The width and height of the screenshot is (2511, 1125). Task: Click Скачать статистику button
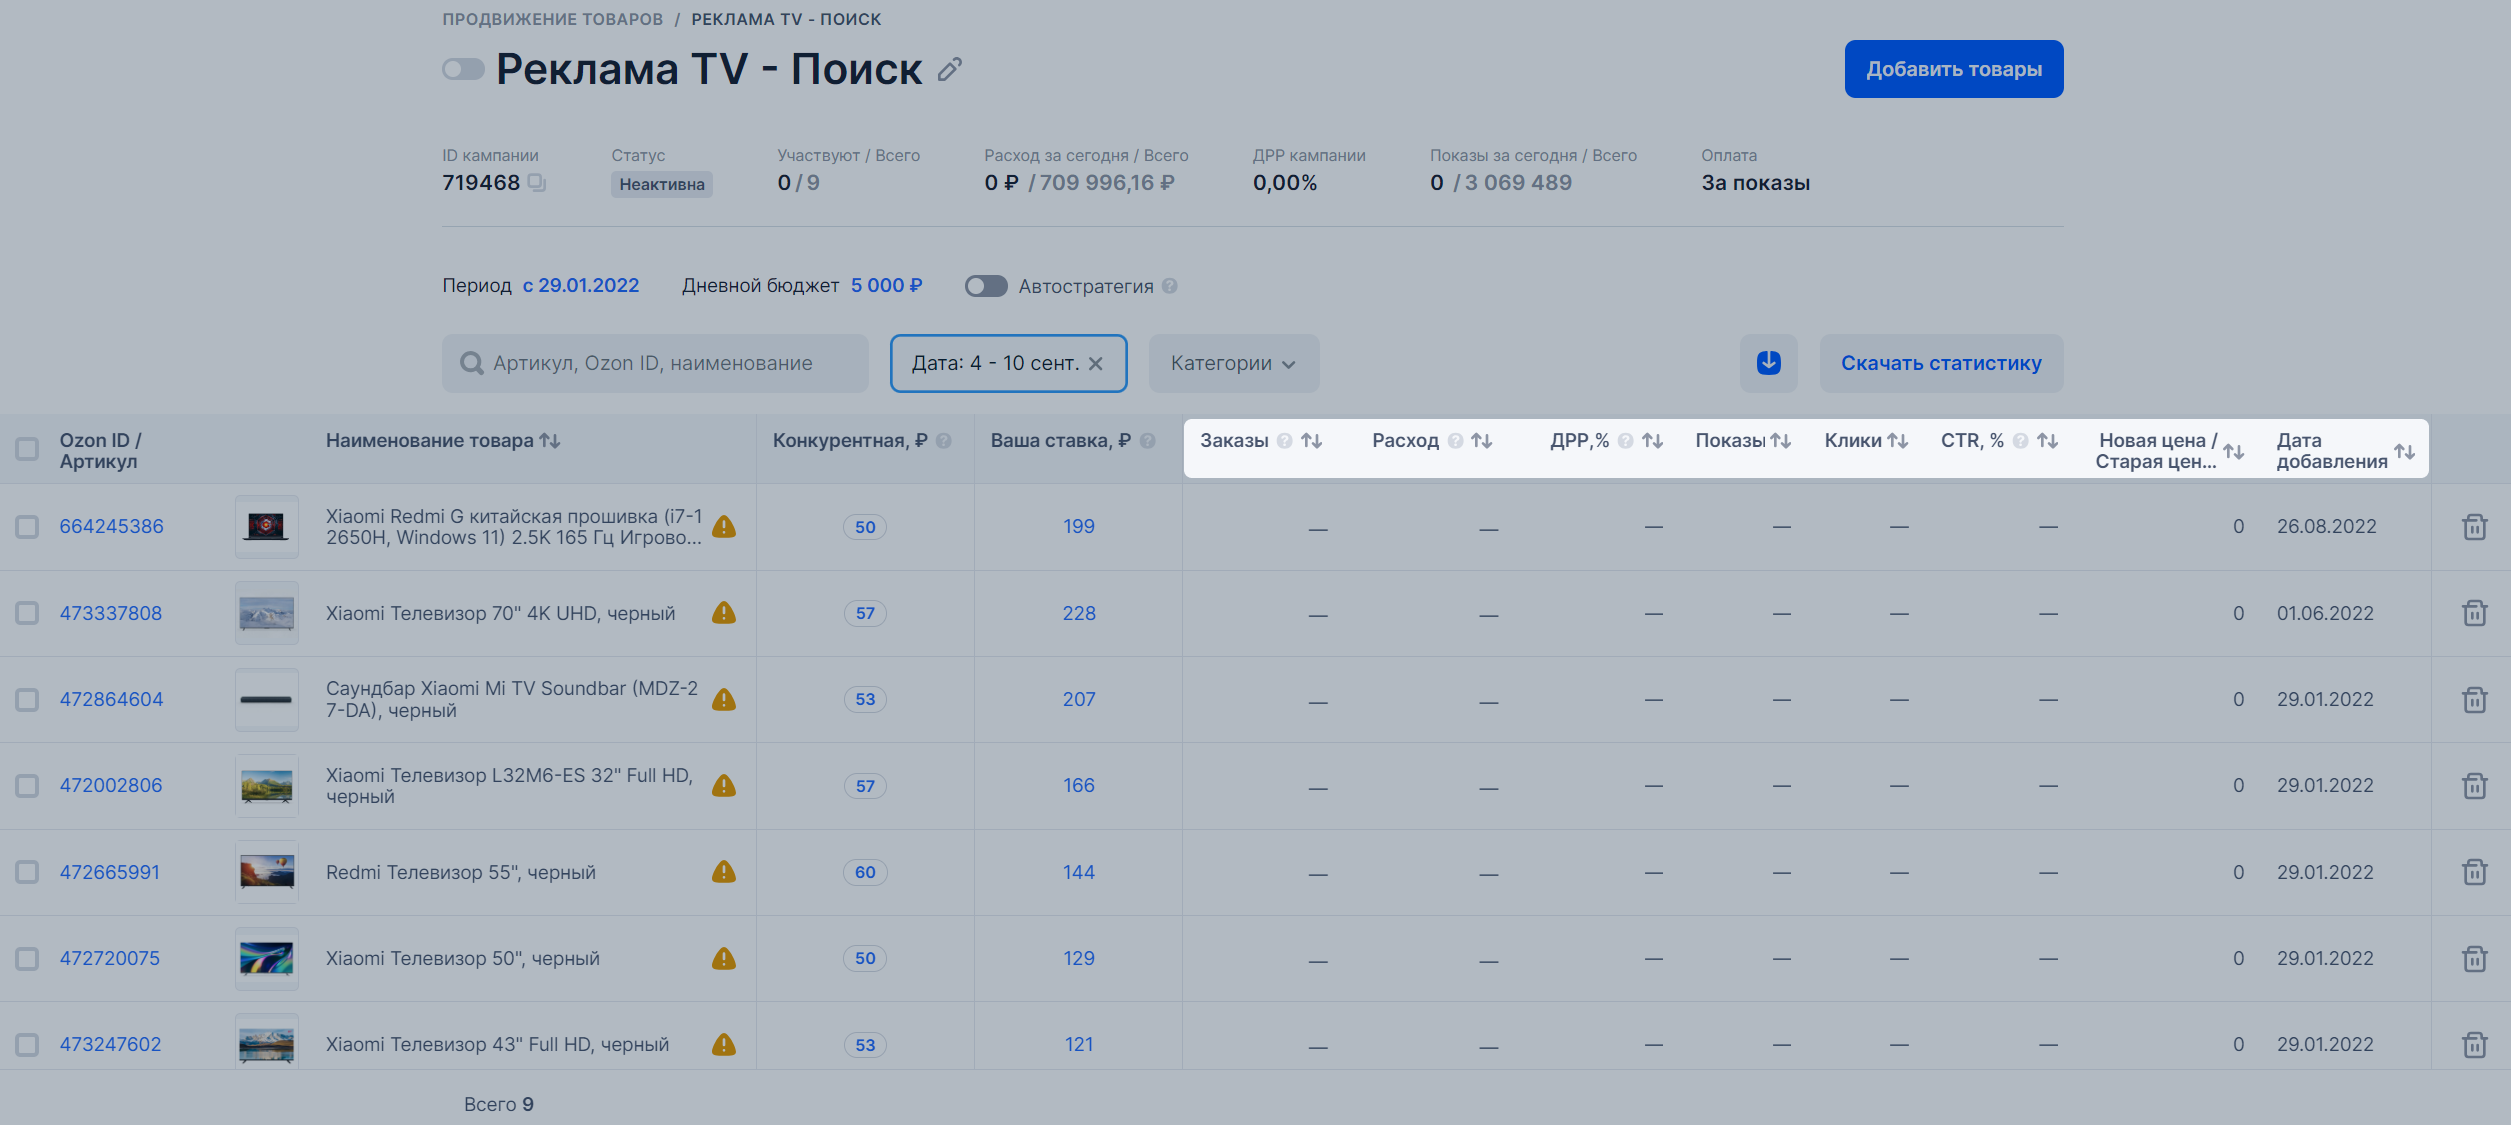(x=1941, y=363)
